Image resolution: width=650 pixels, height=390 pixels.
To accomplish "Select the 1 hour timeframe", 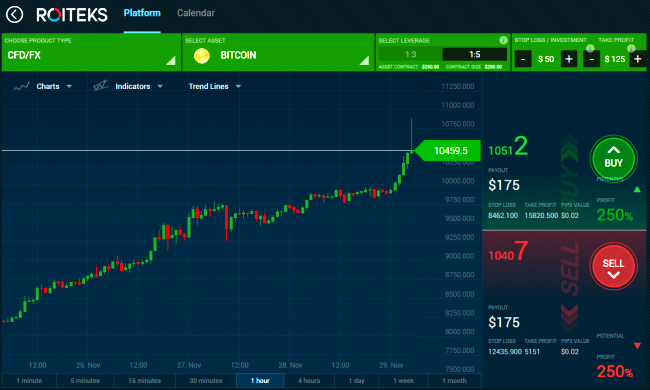I will 260,380.
